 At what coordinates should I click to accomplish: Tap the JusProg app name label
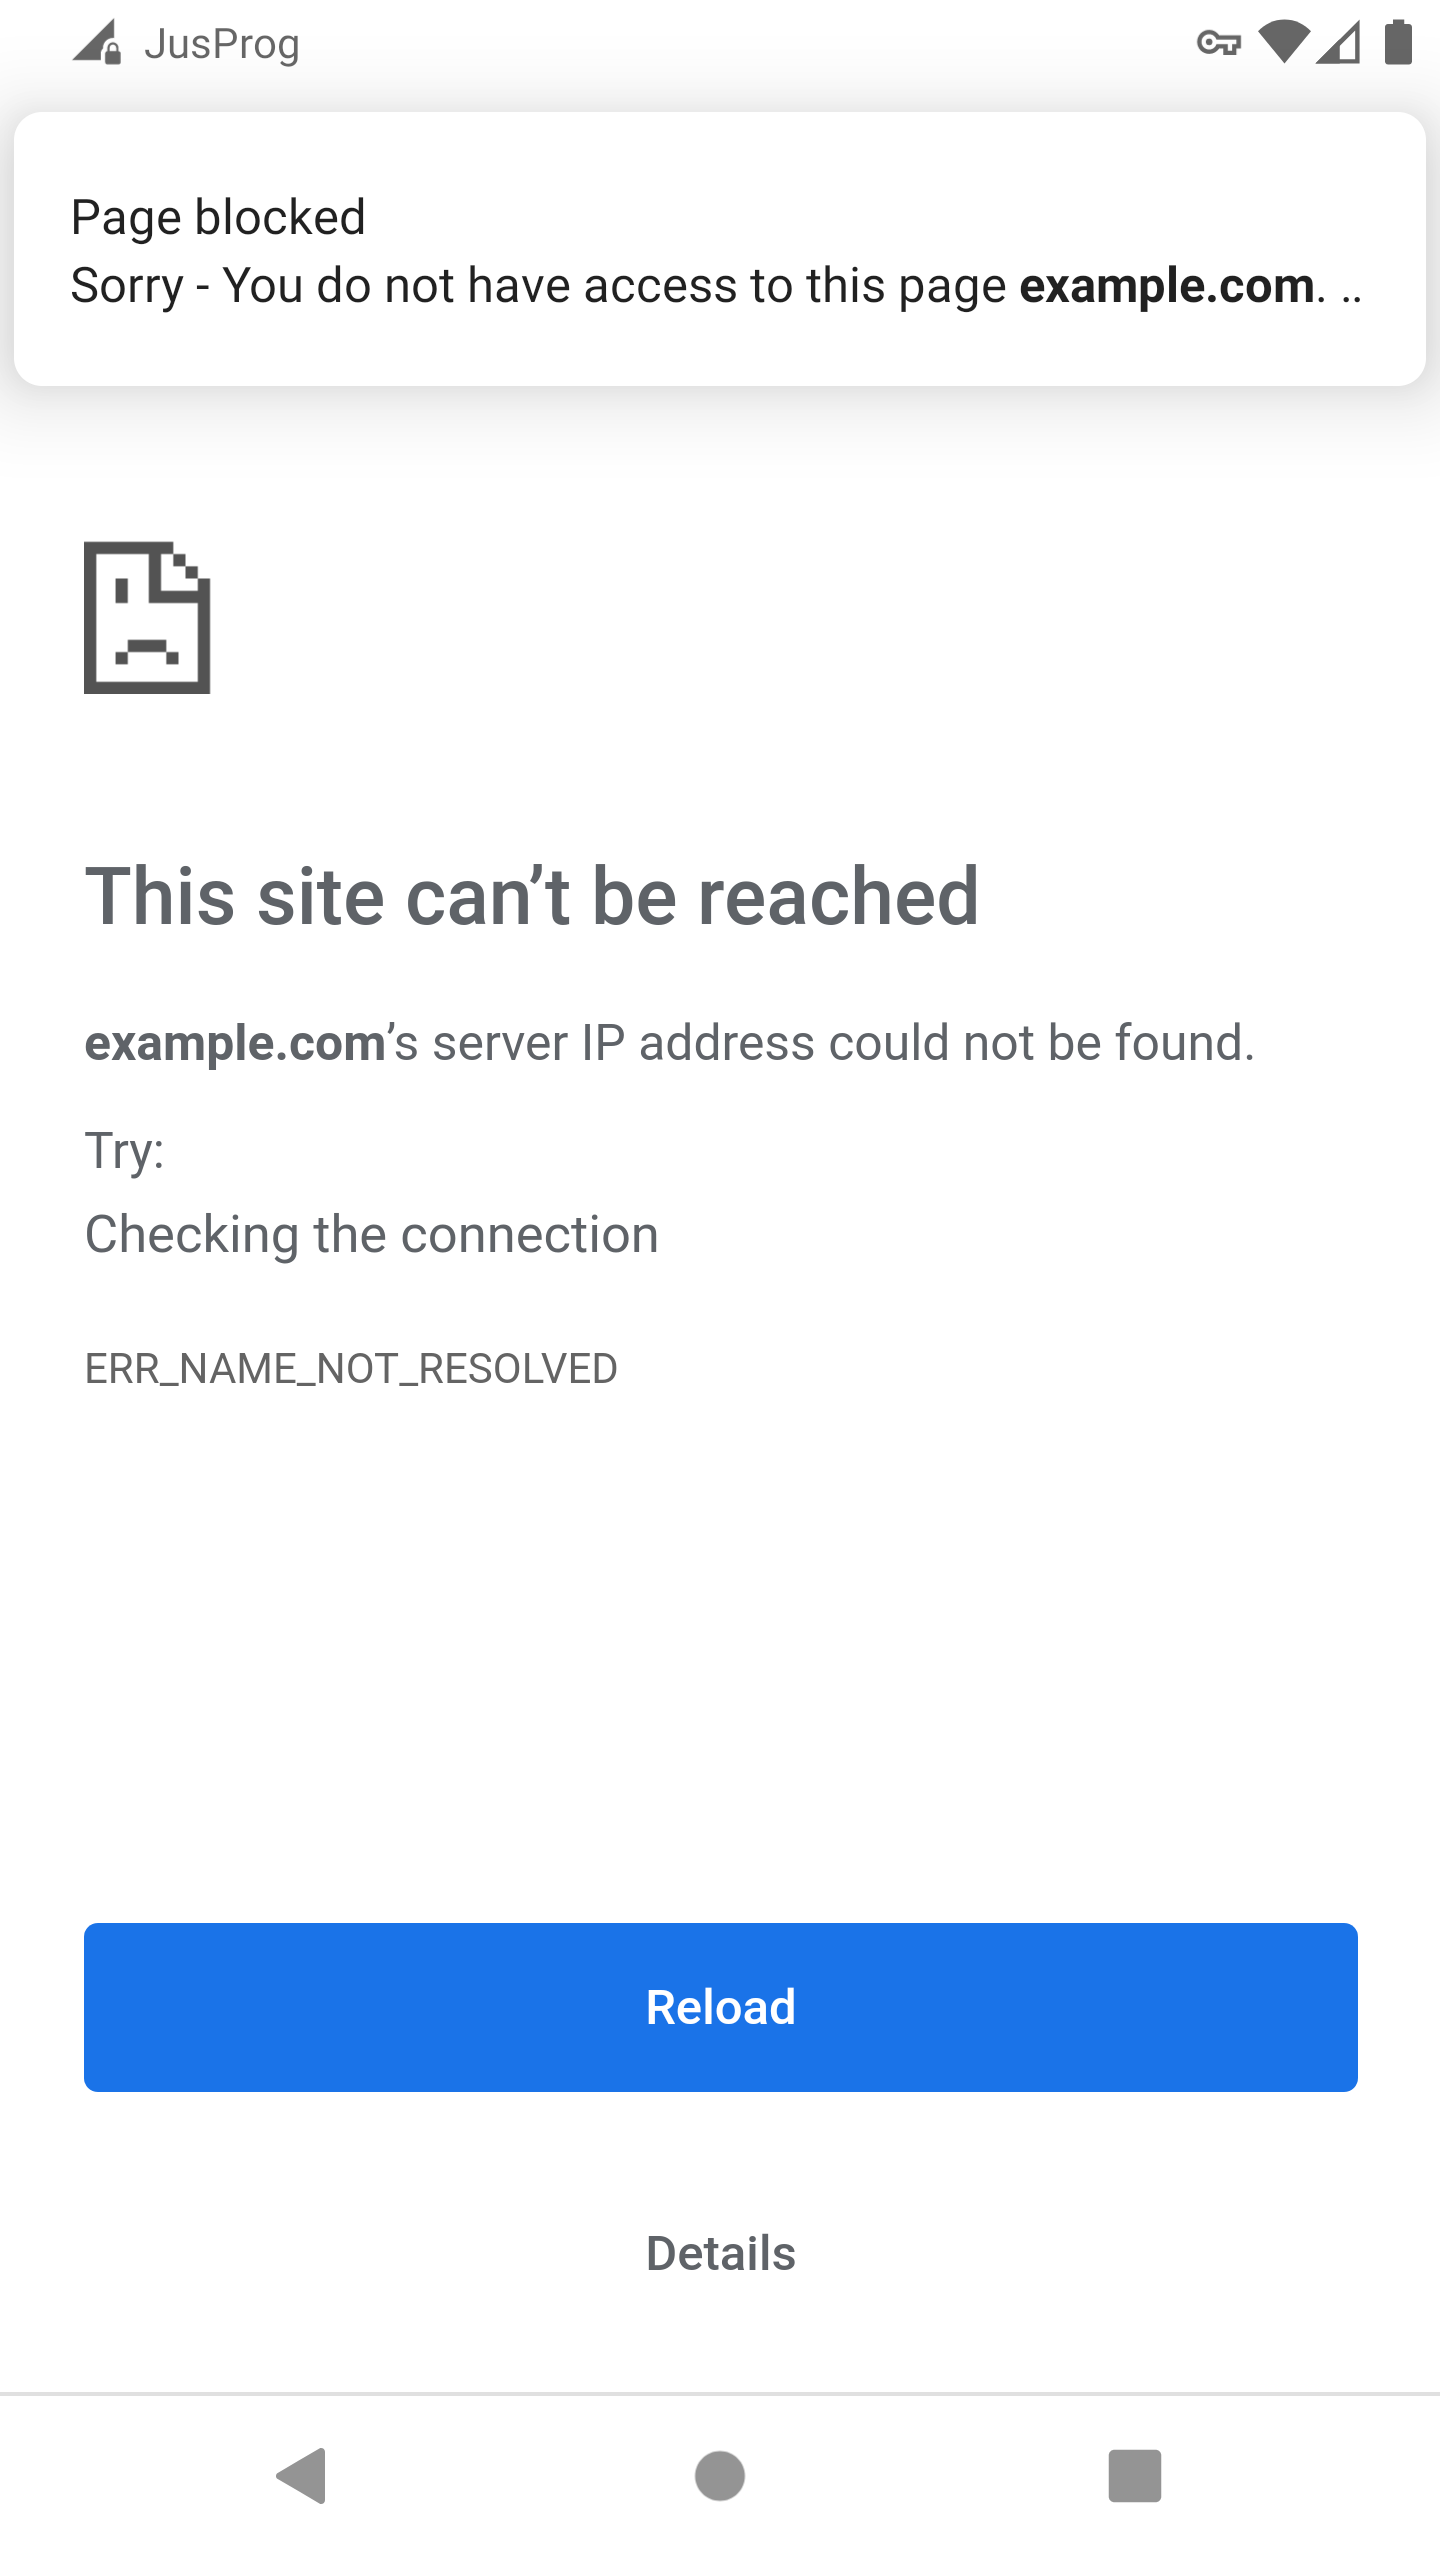[x=222, y=45]
